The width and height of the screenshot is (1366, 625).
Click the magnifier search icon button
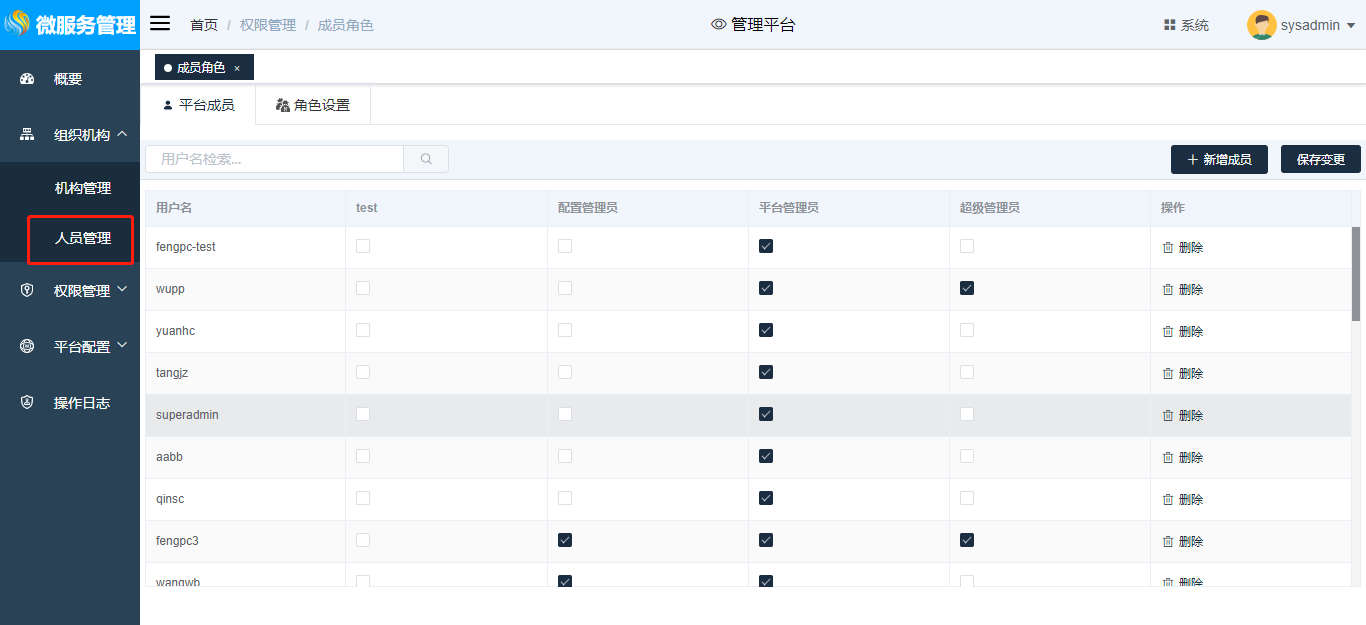[426, 159]
